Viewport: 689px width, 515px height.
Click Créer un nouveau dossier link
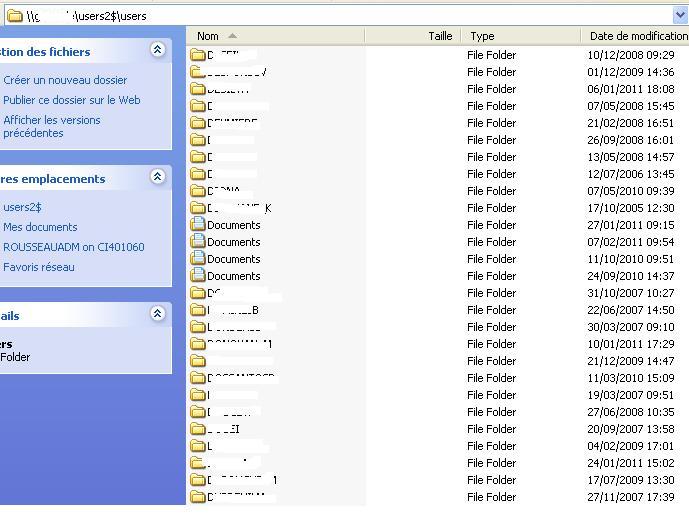pyautogui.click(x=65, y=80)
